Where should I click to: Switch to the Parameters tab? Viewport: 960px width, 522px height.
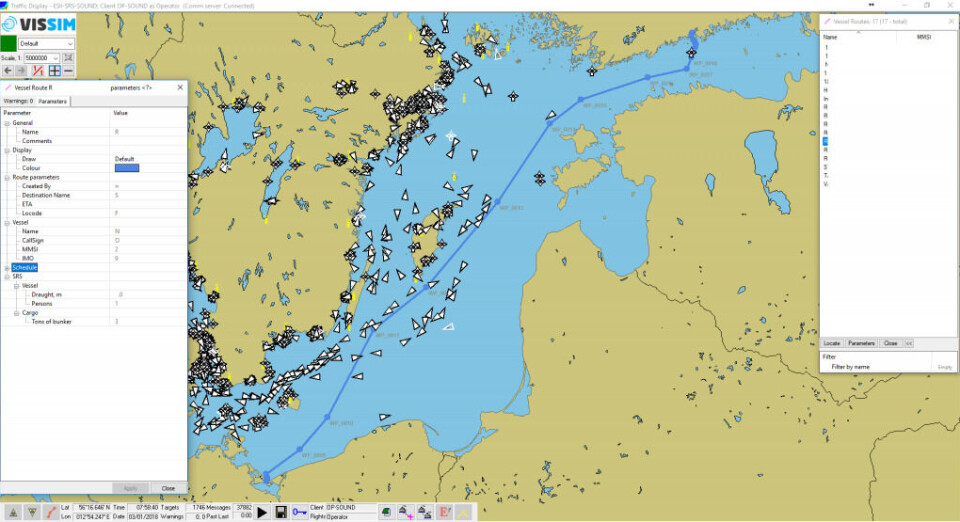(x=53, y=101)
